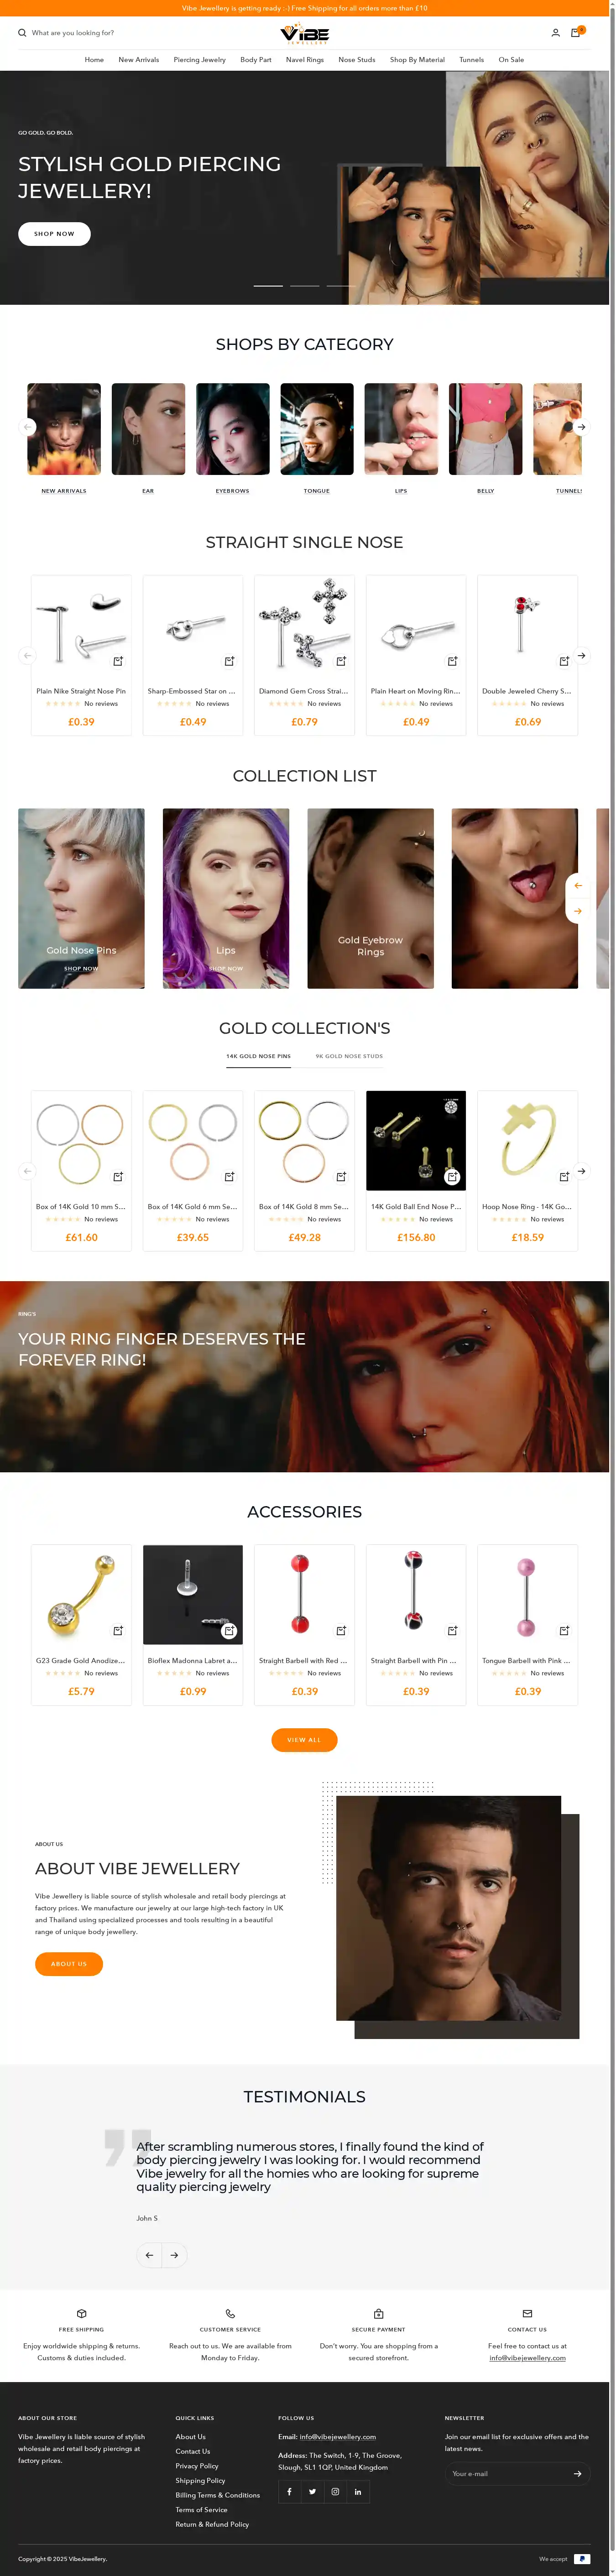
Task: Open the shopping cart icon
Action: point(575,33)
